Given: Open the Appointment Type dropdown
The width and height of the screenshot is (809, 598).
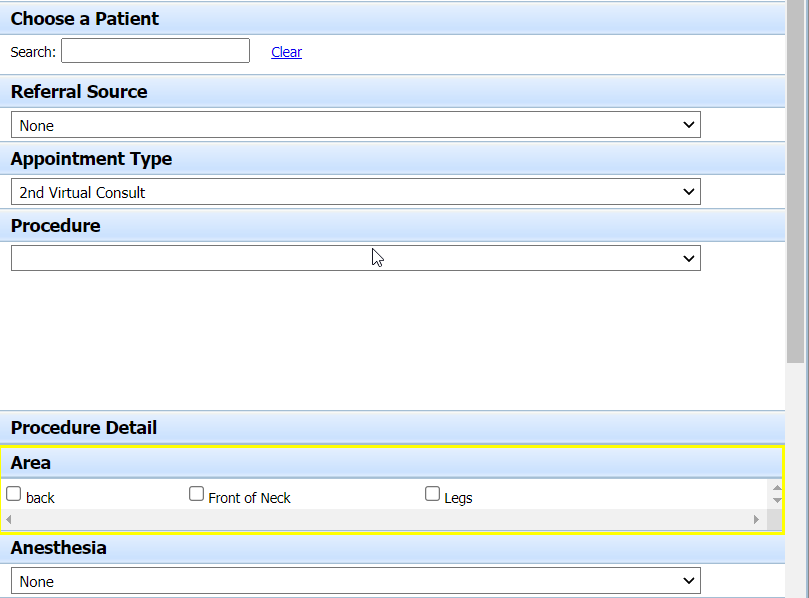Looking at the screenshot, I should click(355, 192).
